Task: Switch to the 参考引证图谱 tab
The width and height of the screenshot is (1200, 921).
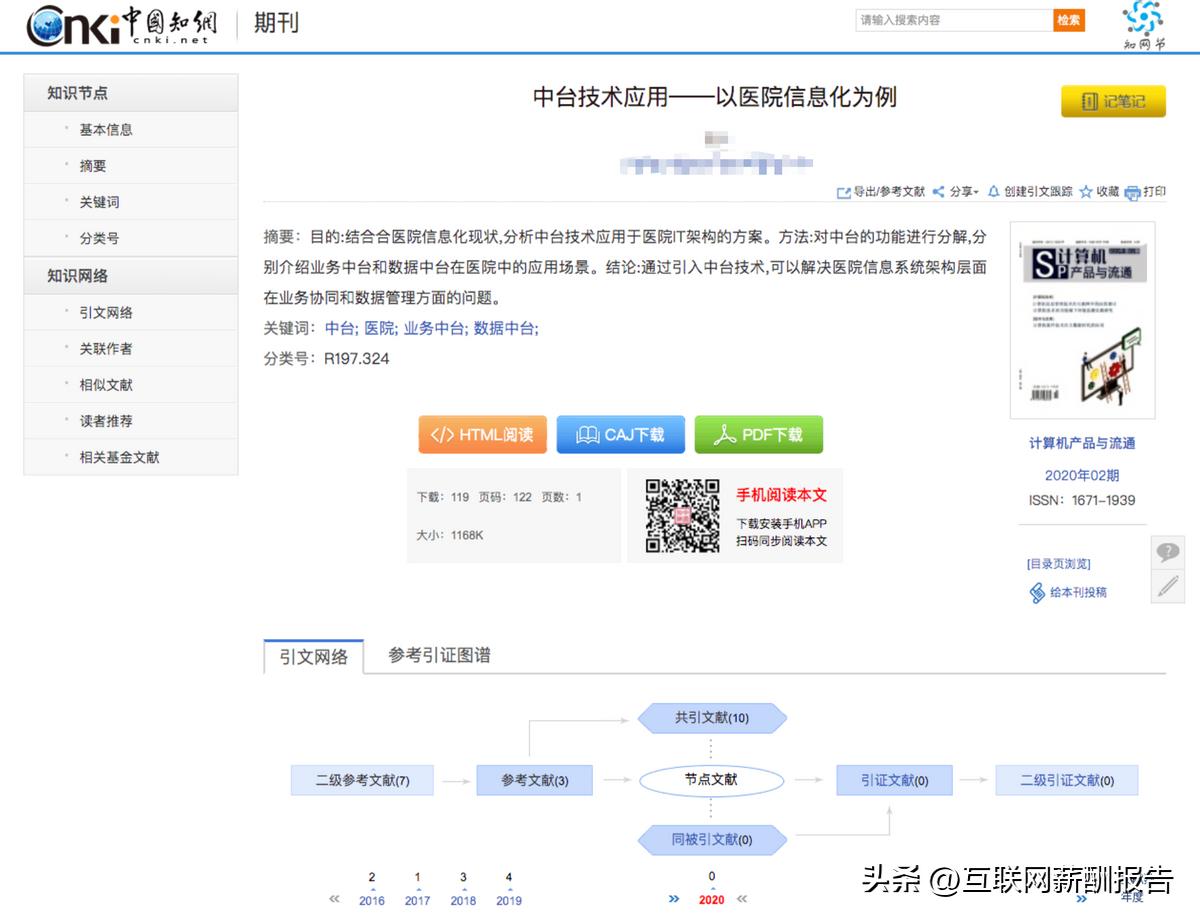Action: click(x=441, y=655)
